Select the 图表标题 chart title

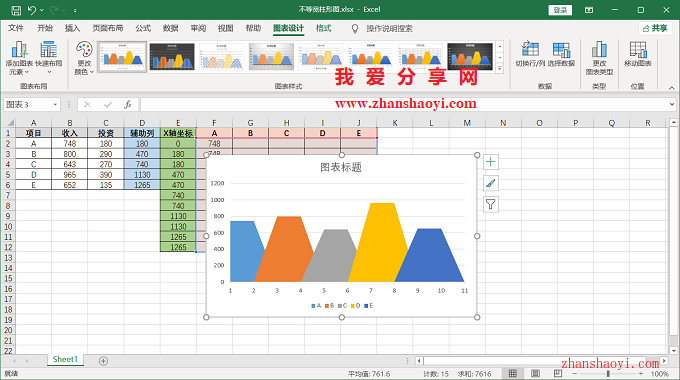tap(341, 167)
